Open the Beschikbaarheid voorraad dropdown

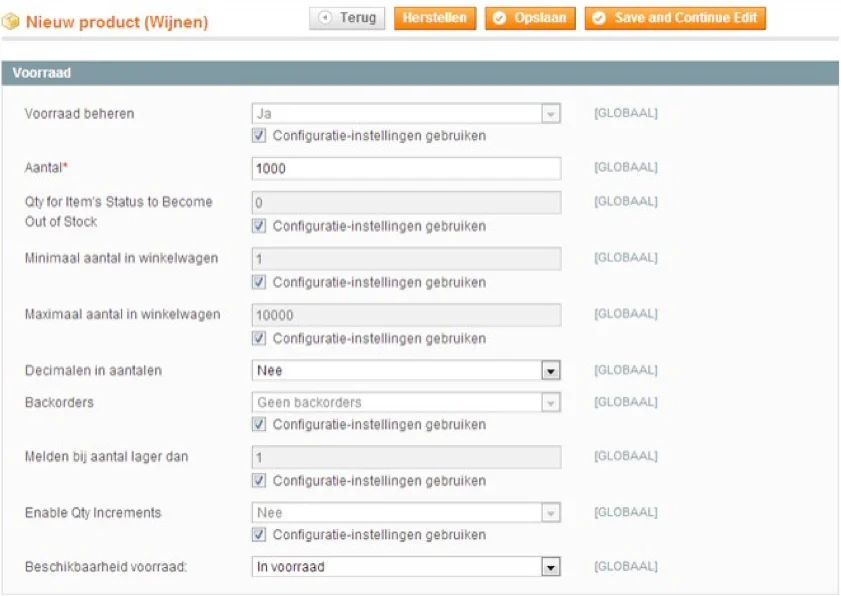coord(406,566)
